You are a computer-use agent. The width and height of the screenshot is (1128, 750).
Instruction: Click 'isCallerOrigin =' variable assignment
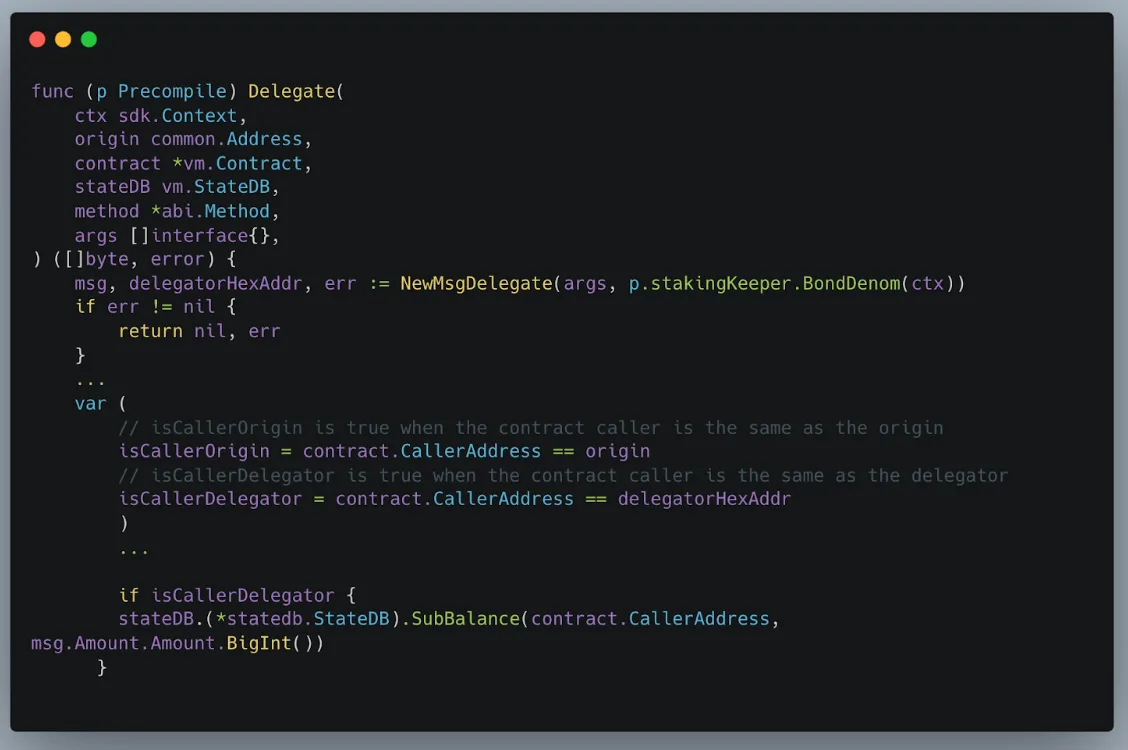(x=205, y=451)
